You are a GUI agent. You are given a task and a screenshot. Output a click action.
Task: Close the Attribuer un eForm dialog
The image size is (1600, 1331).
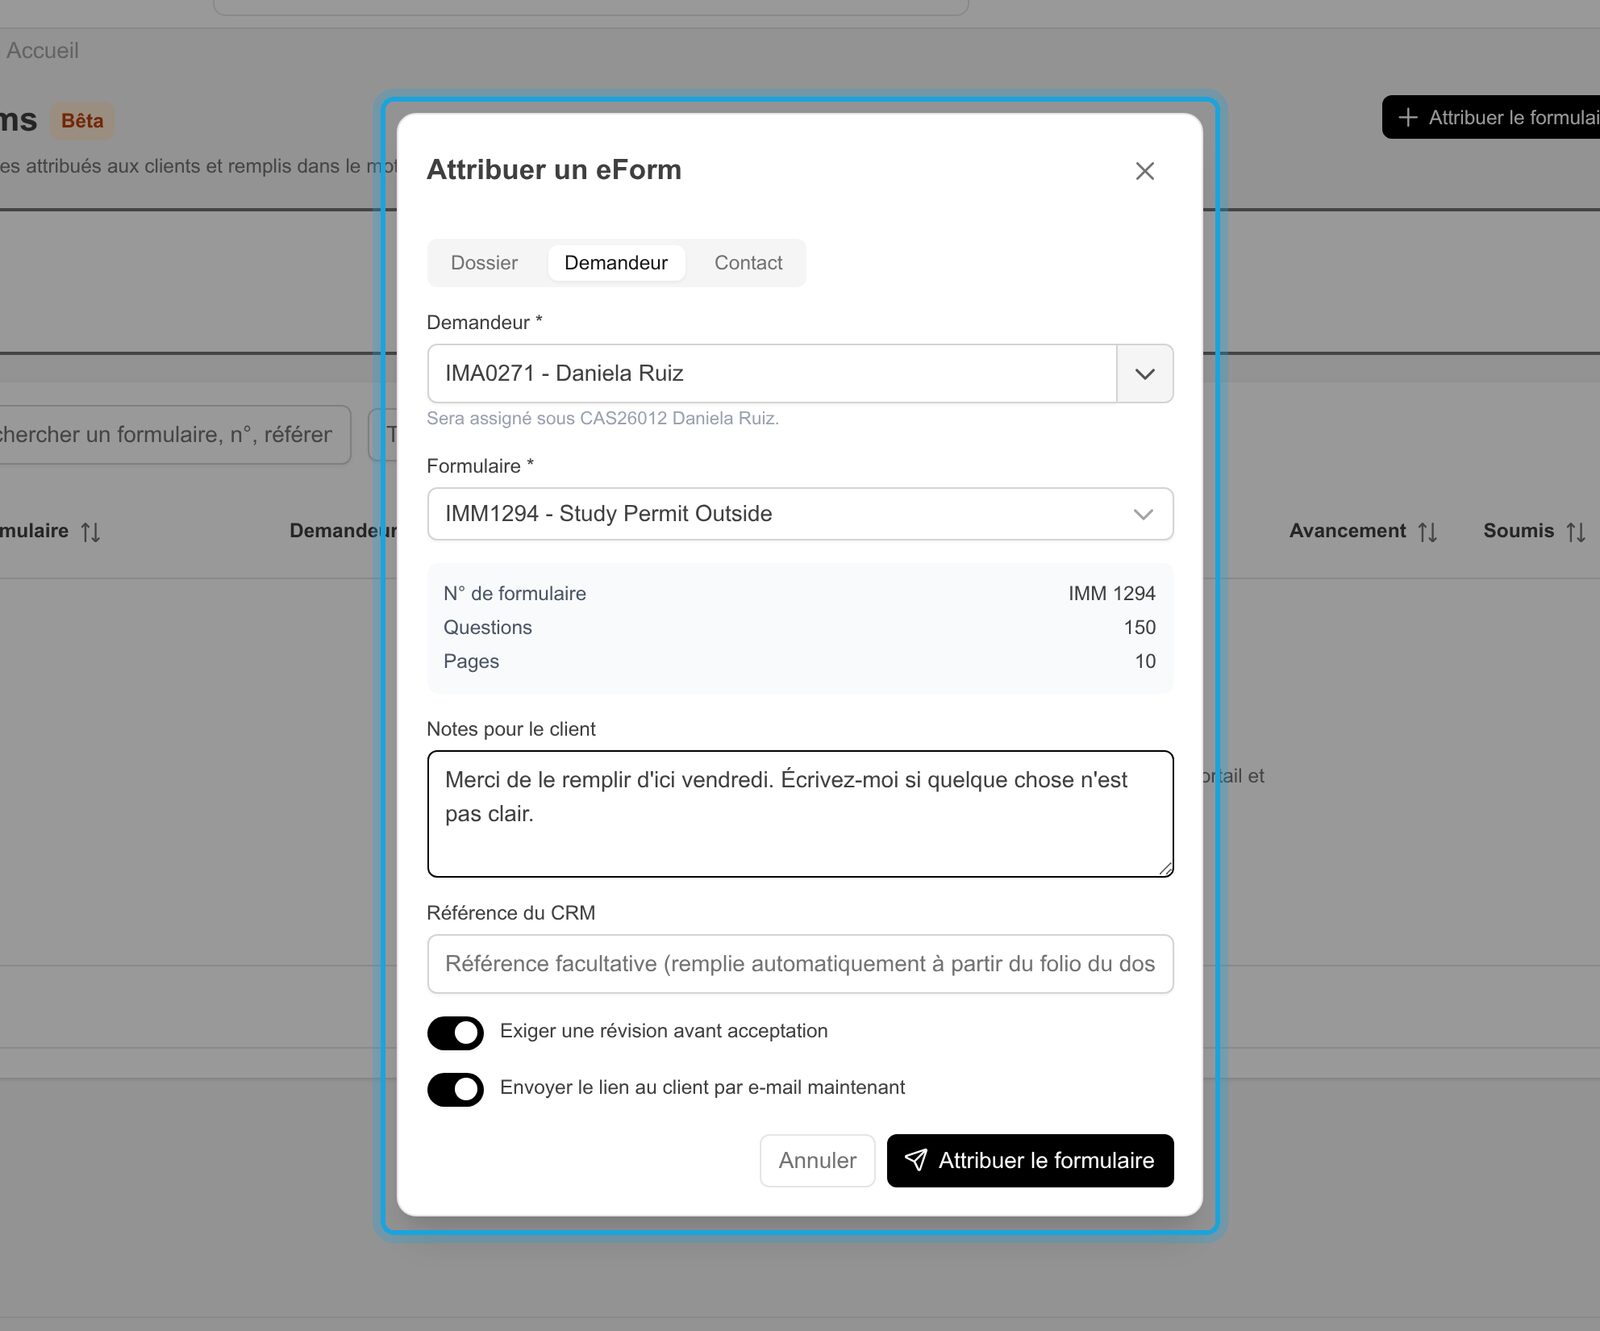coord(1145,171)
